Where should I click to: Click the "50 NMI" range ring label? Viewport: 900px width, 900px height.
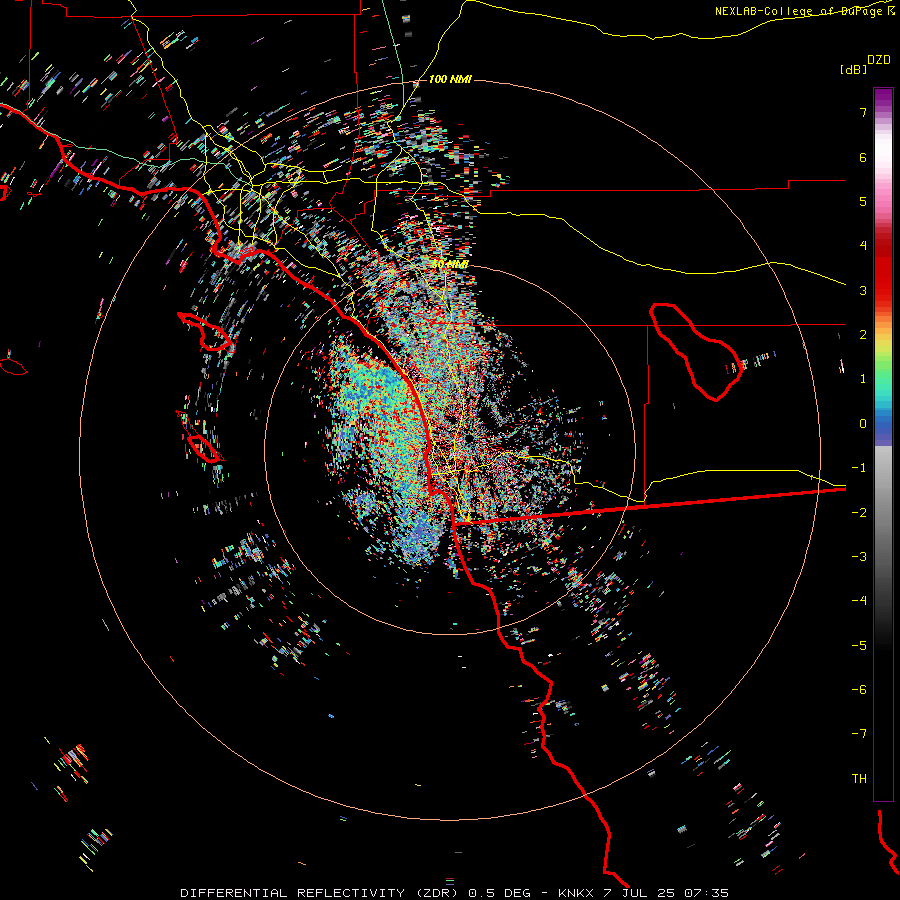tap(450, 265)
